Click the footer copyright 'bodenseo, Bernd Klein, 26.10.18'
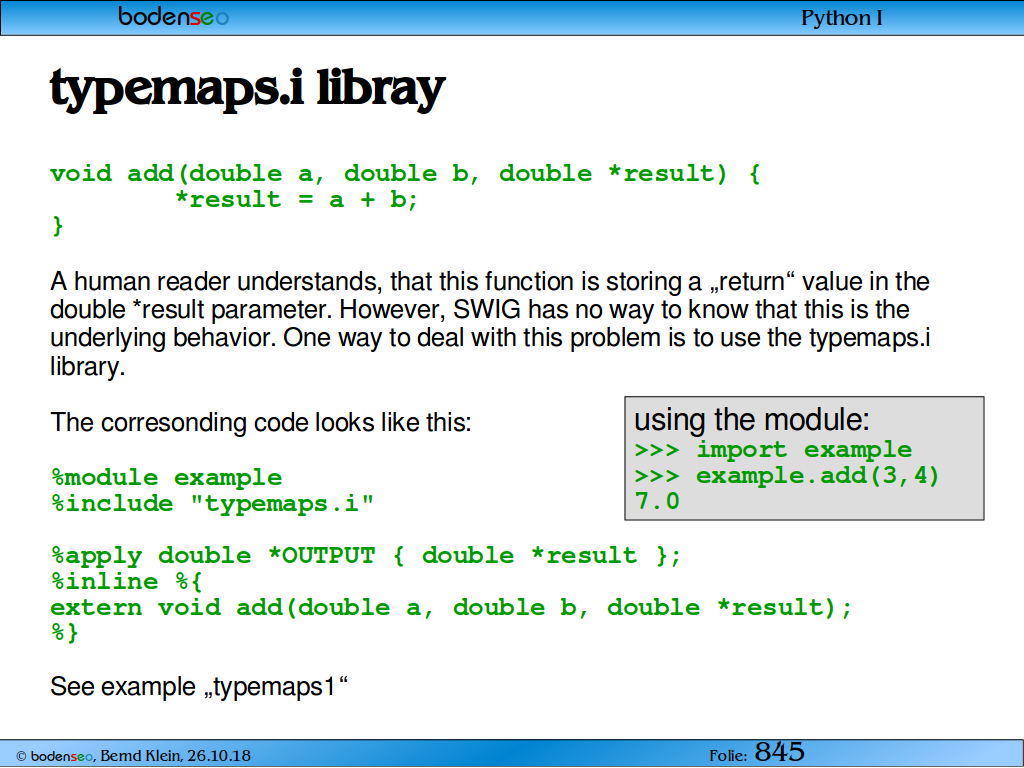Screen dimensions: 1024x768 (133, 756)
